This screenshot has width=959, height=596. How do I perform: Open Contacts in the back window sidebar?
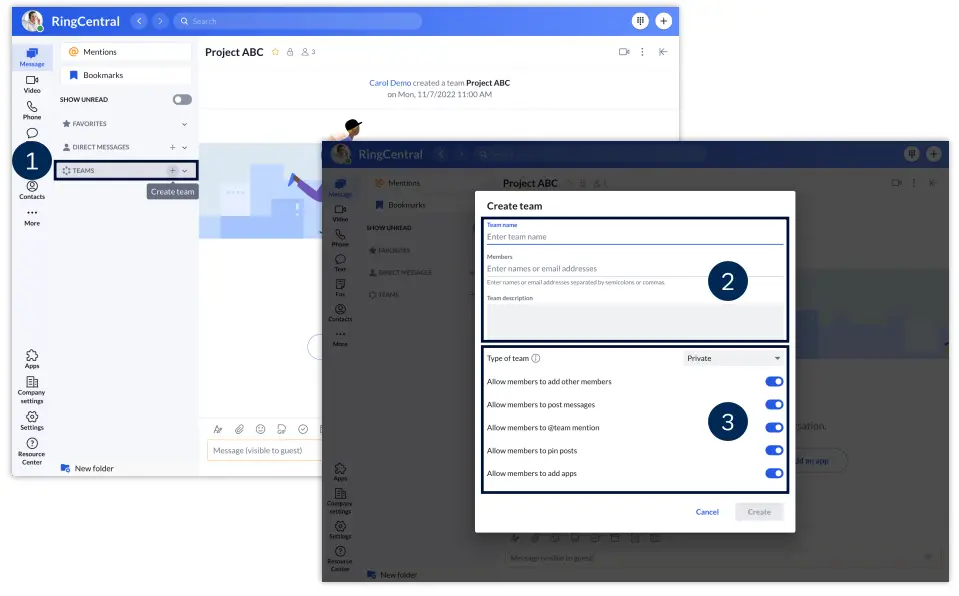pyautogui.click(x=32, y=190)
